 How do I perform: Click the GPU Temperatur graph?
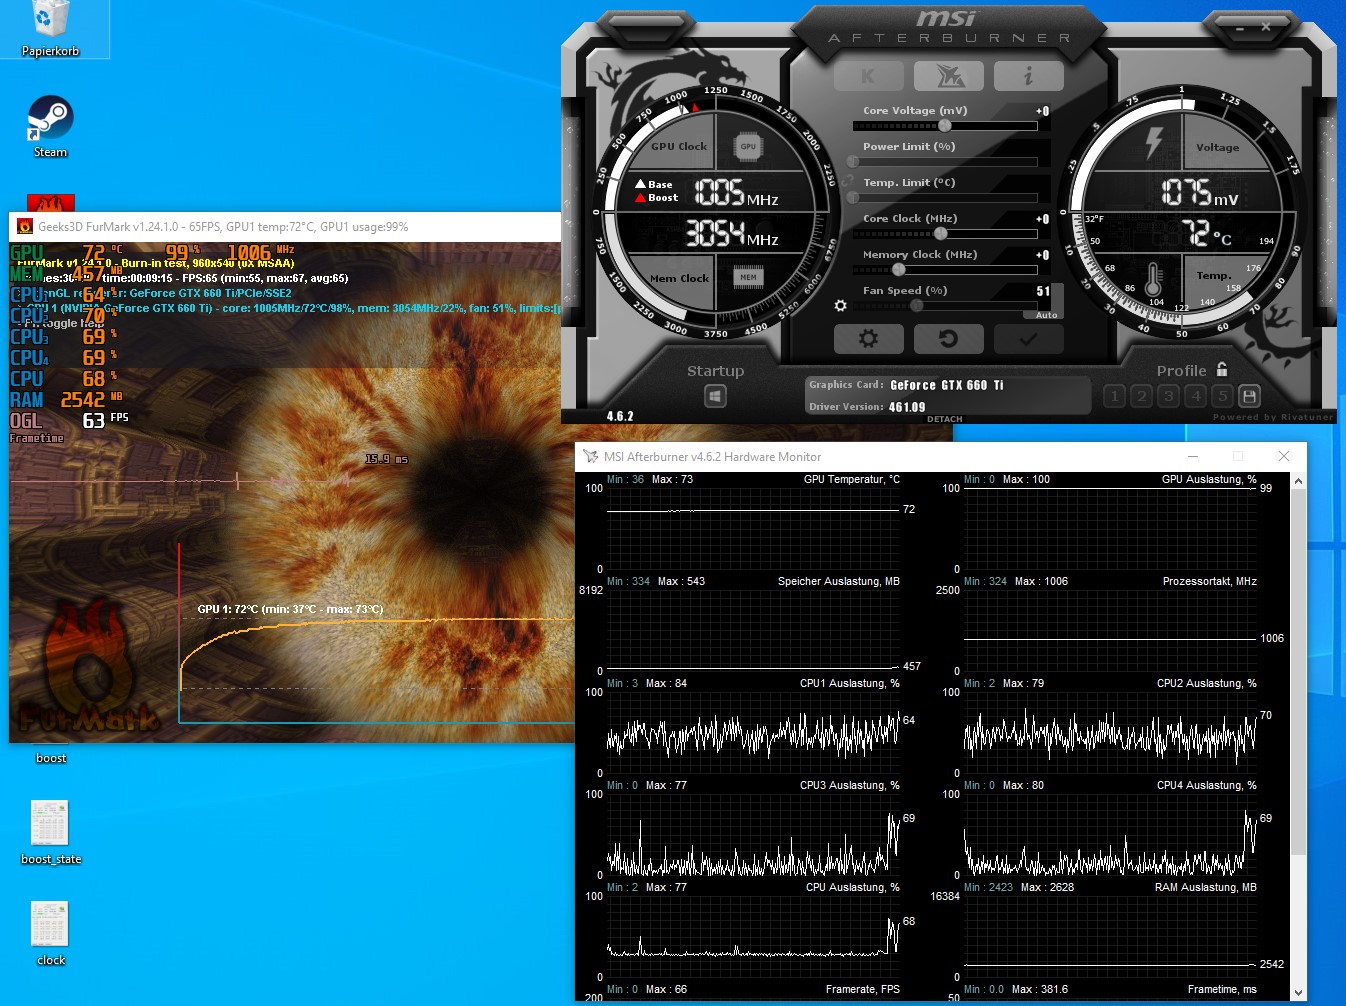coord(753,529)
